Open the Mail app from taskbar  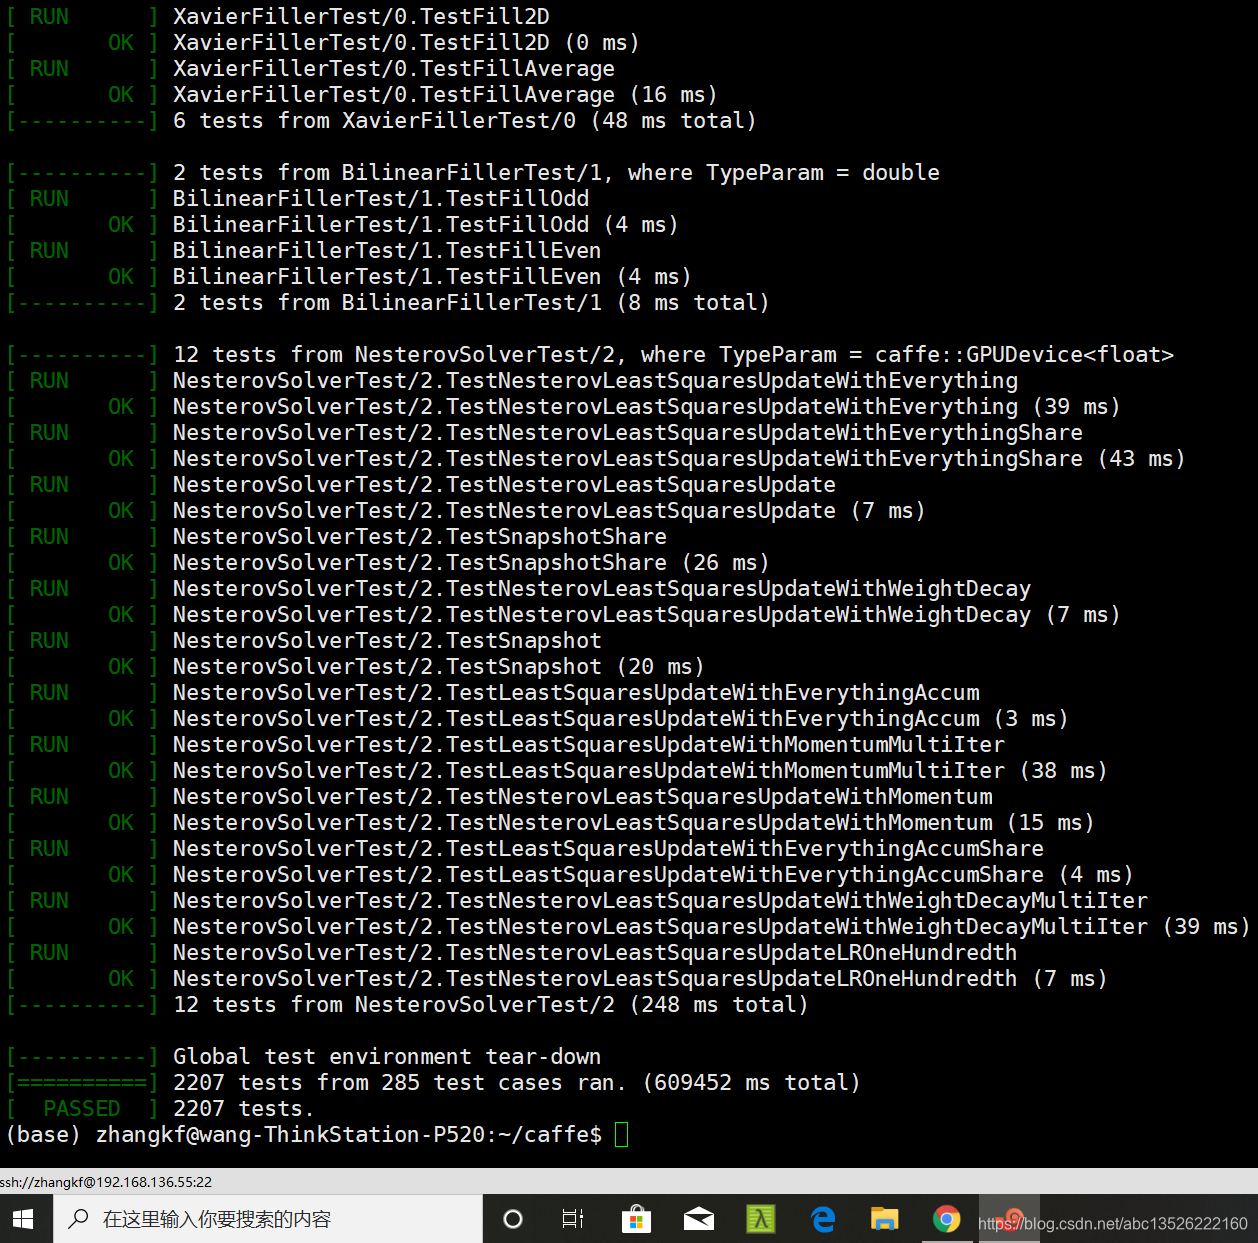(x=698, y=1219)
